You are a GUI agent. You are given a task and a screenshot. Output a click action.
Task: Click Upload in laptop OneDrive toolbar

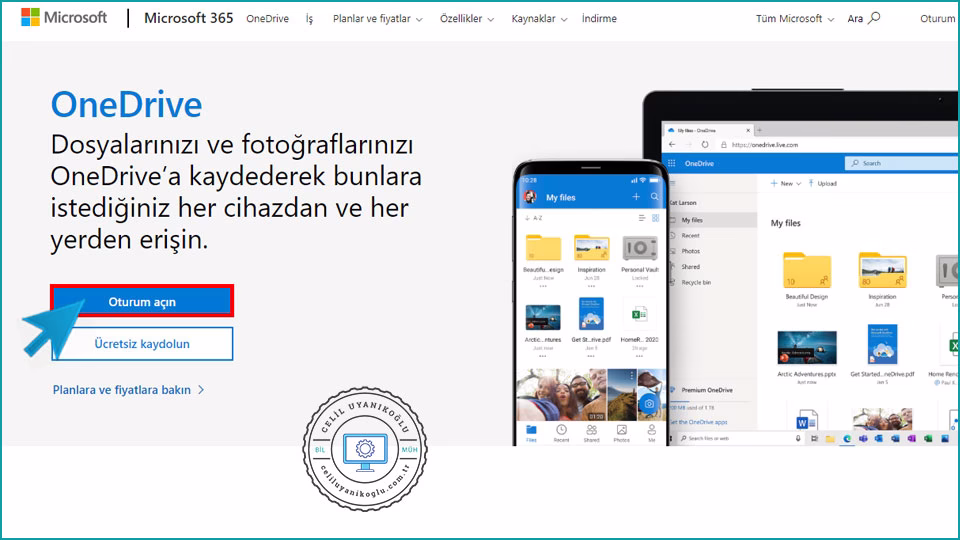pyautogui.click(x=822, y=183)
